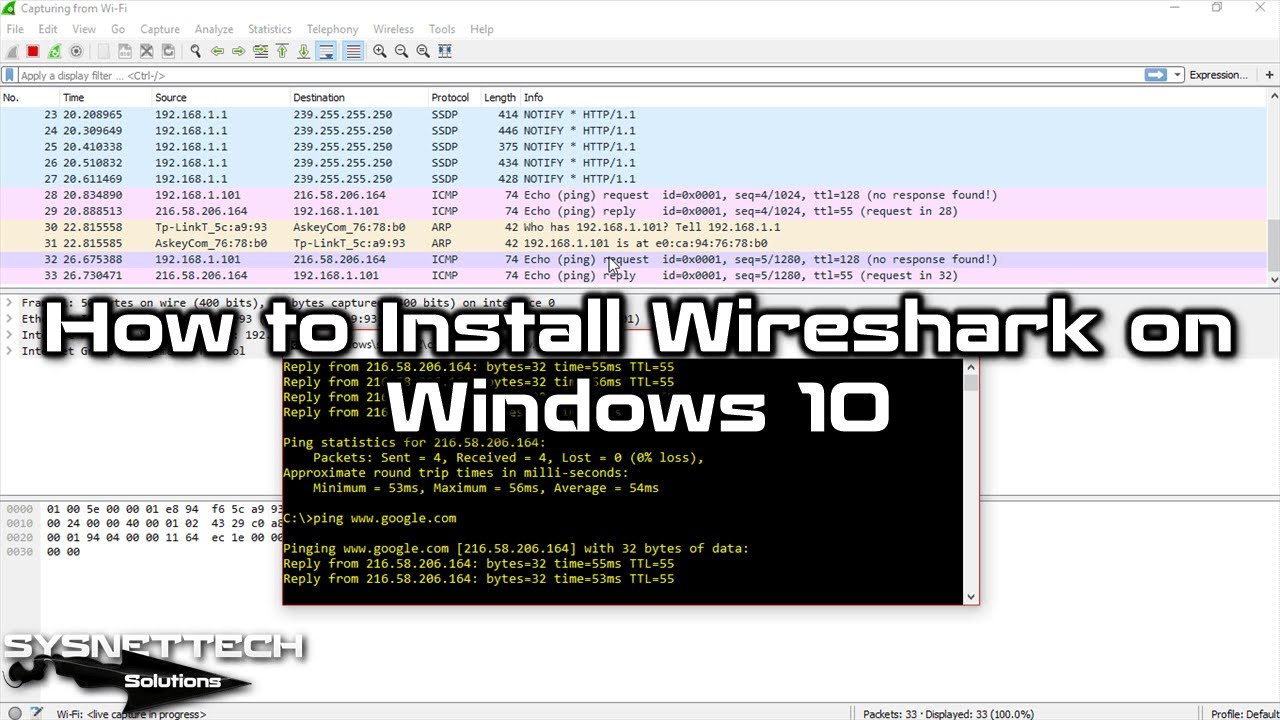Screen dimensions: 1280x720
Task: Open the Statistics menu
Action: (270, 29)
